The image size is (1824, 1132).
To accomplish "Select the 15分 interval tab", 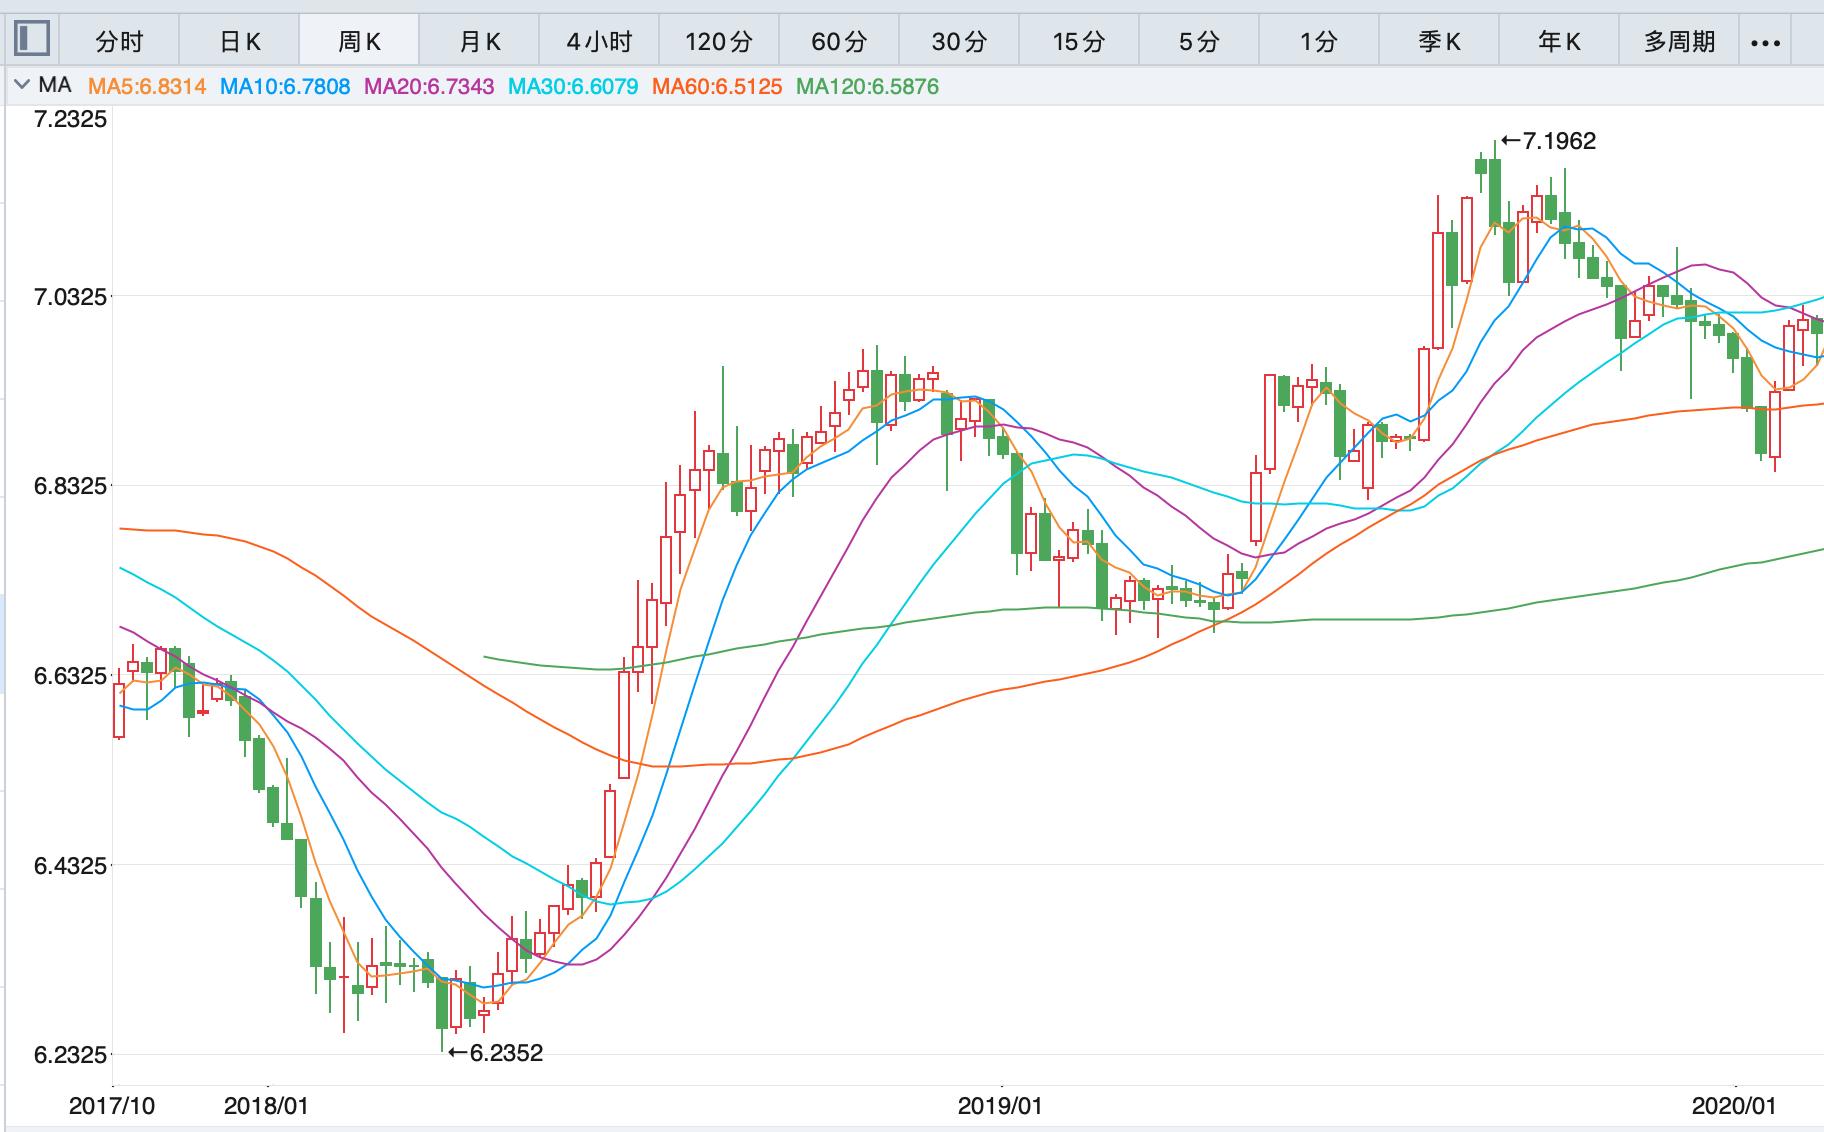I will [1079, 41].
